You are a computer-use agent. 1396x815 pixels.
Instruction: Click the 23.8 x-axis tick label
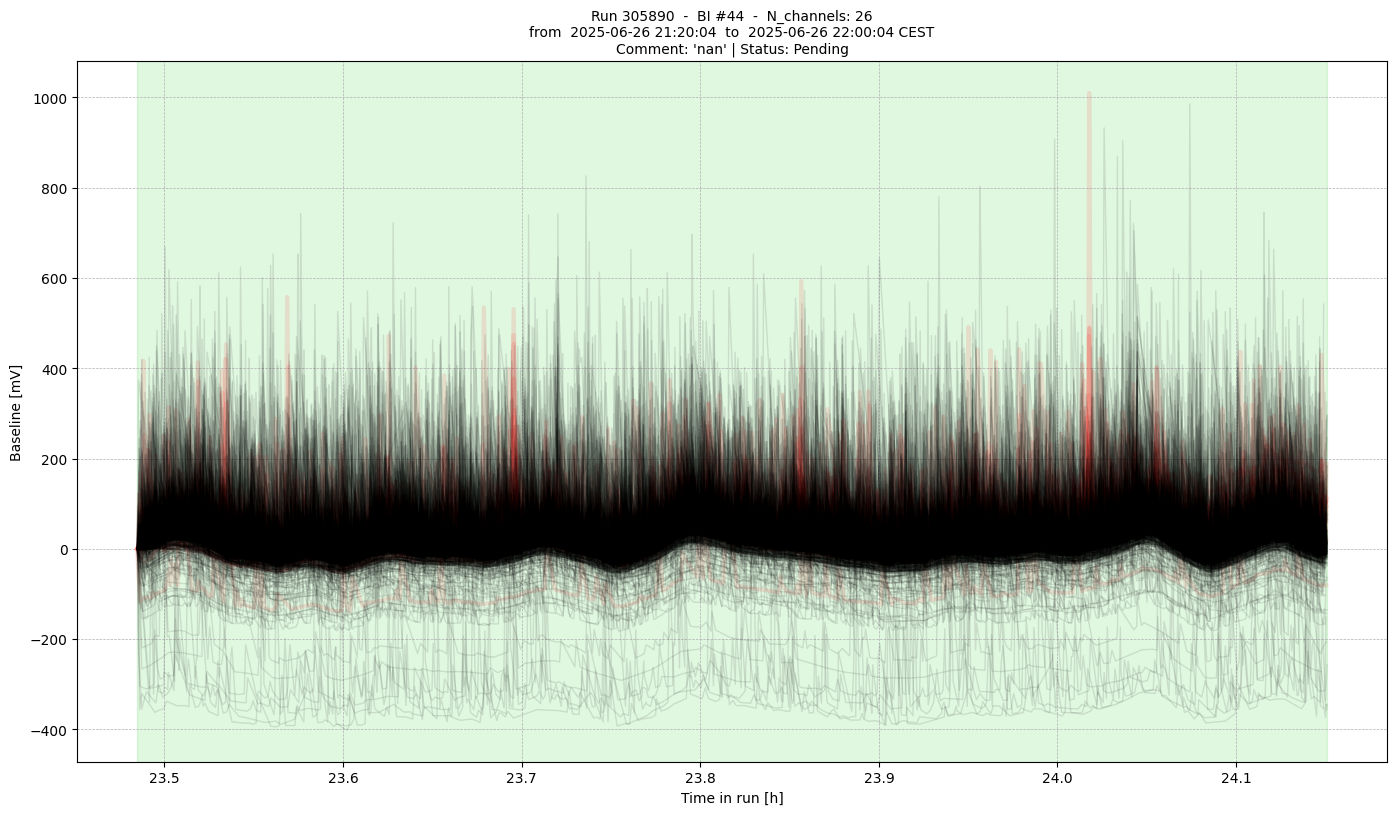coord(700,778)
